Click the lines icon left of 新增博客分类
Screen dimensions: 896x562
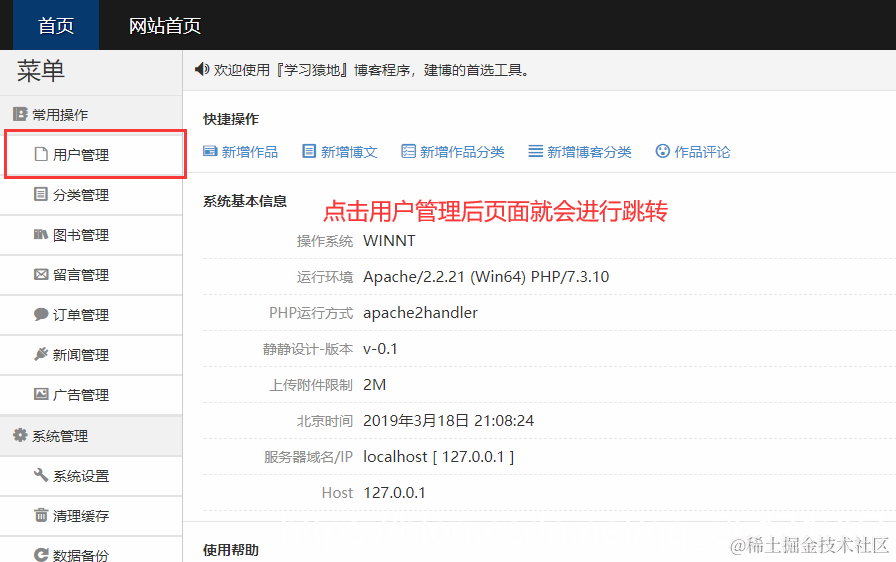[x=535, y=151]
